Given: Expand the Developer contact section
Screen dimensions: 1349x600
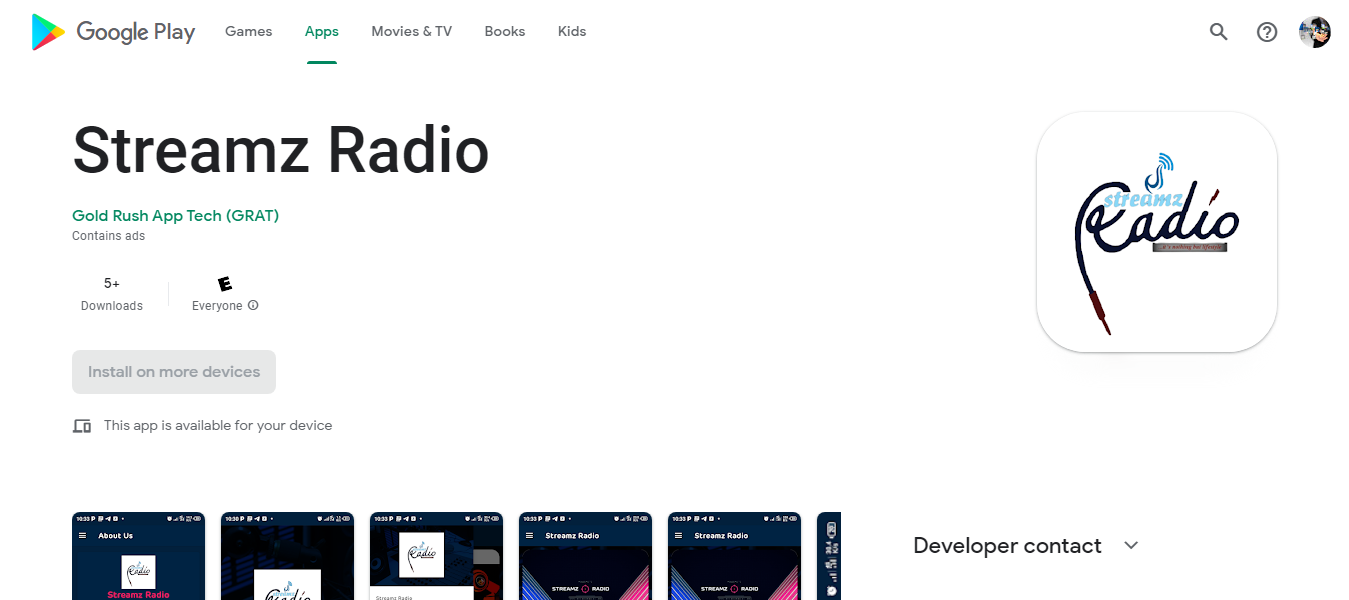Looking at the screenshot, I should point(1131,545).
